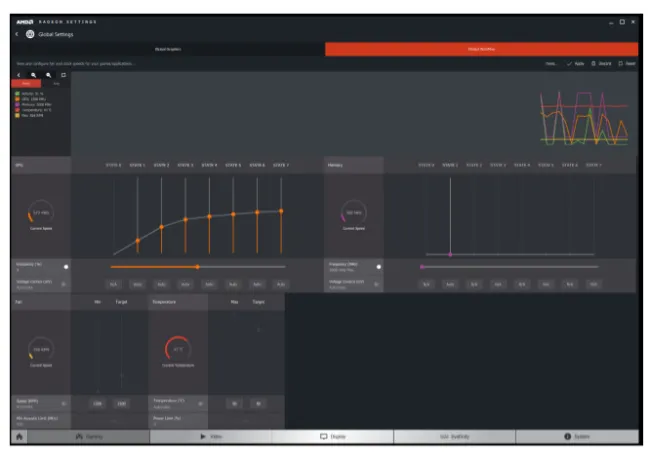650x458 pixels.
Task: Click the orange GPU frequency slider handle
Action: [x=197, y=267]
